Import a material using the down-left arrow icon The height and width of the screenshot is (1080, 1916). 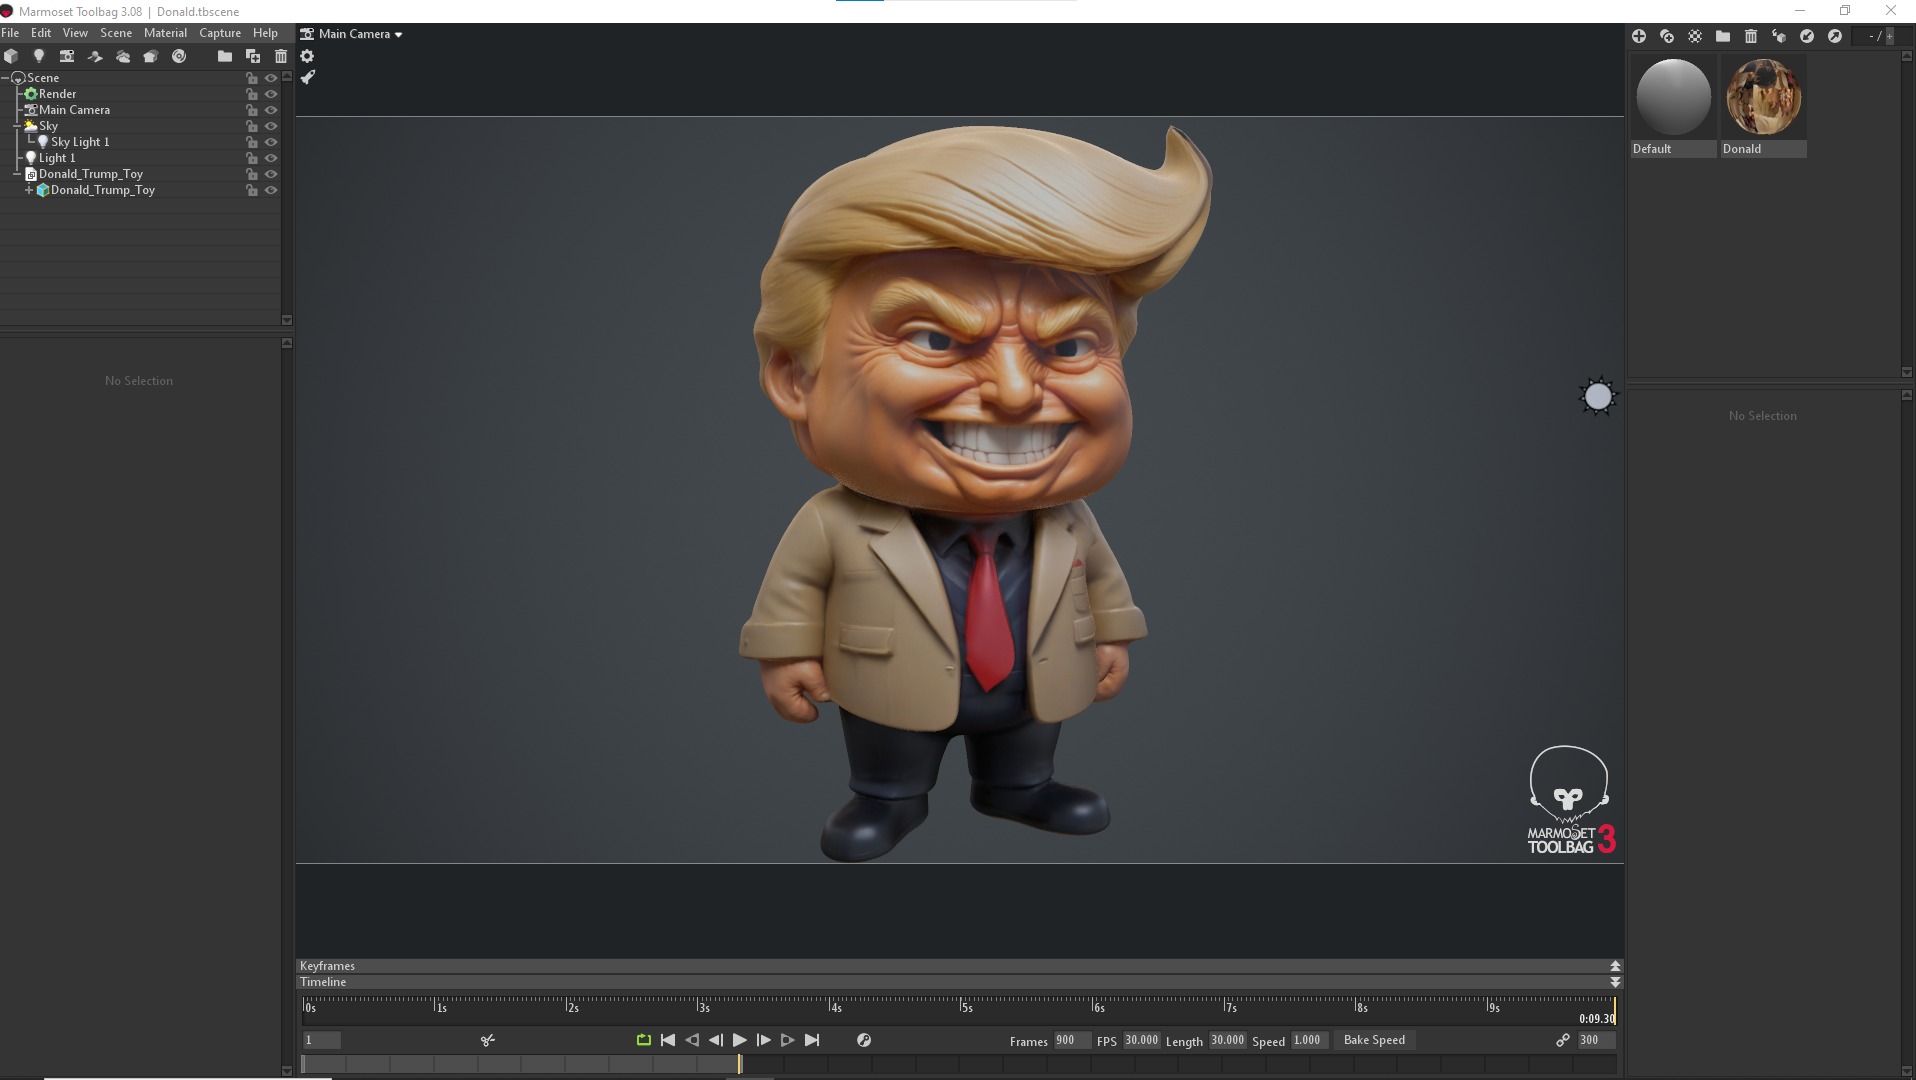[x=1807, y=36]
